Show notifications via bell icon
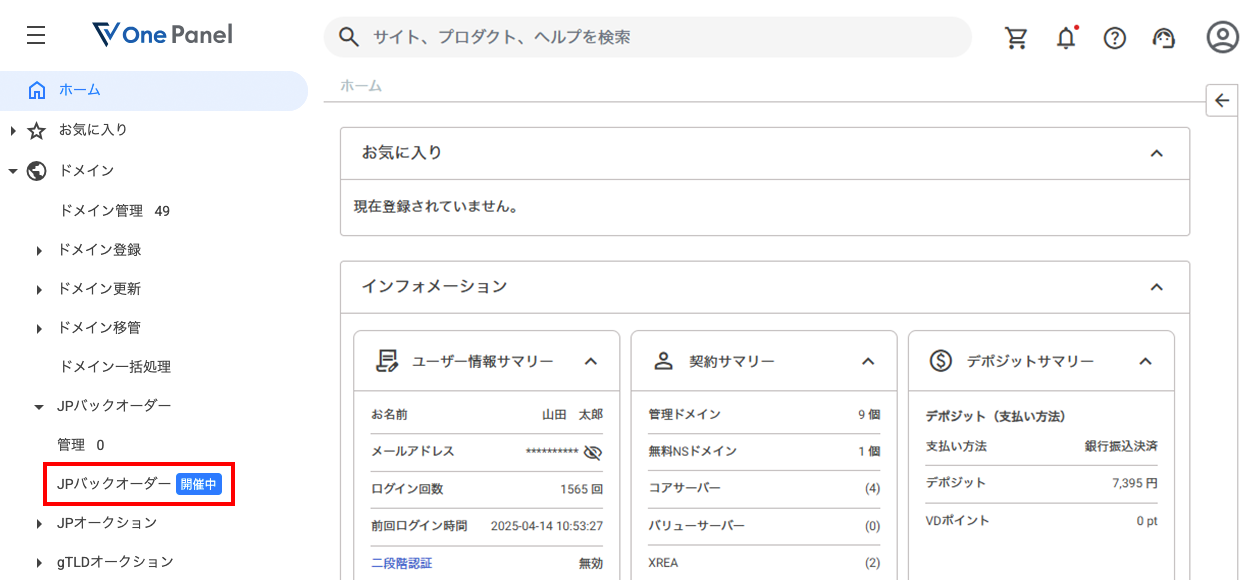This screenshot has height=580, width=1250. pos(1066,38)
